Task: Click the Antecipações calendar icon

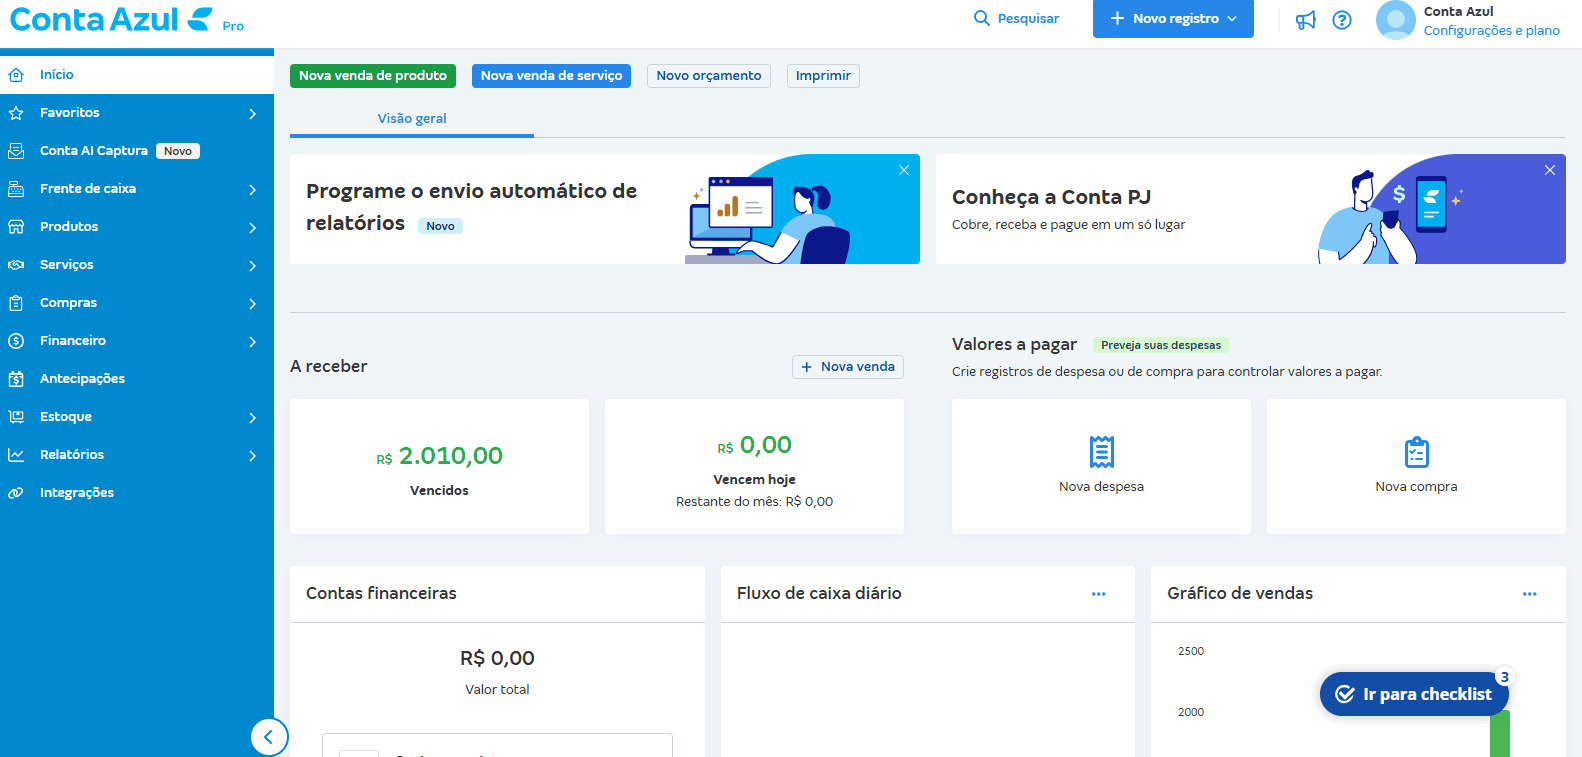Action: [16, 379]
